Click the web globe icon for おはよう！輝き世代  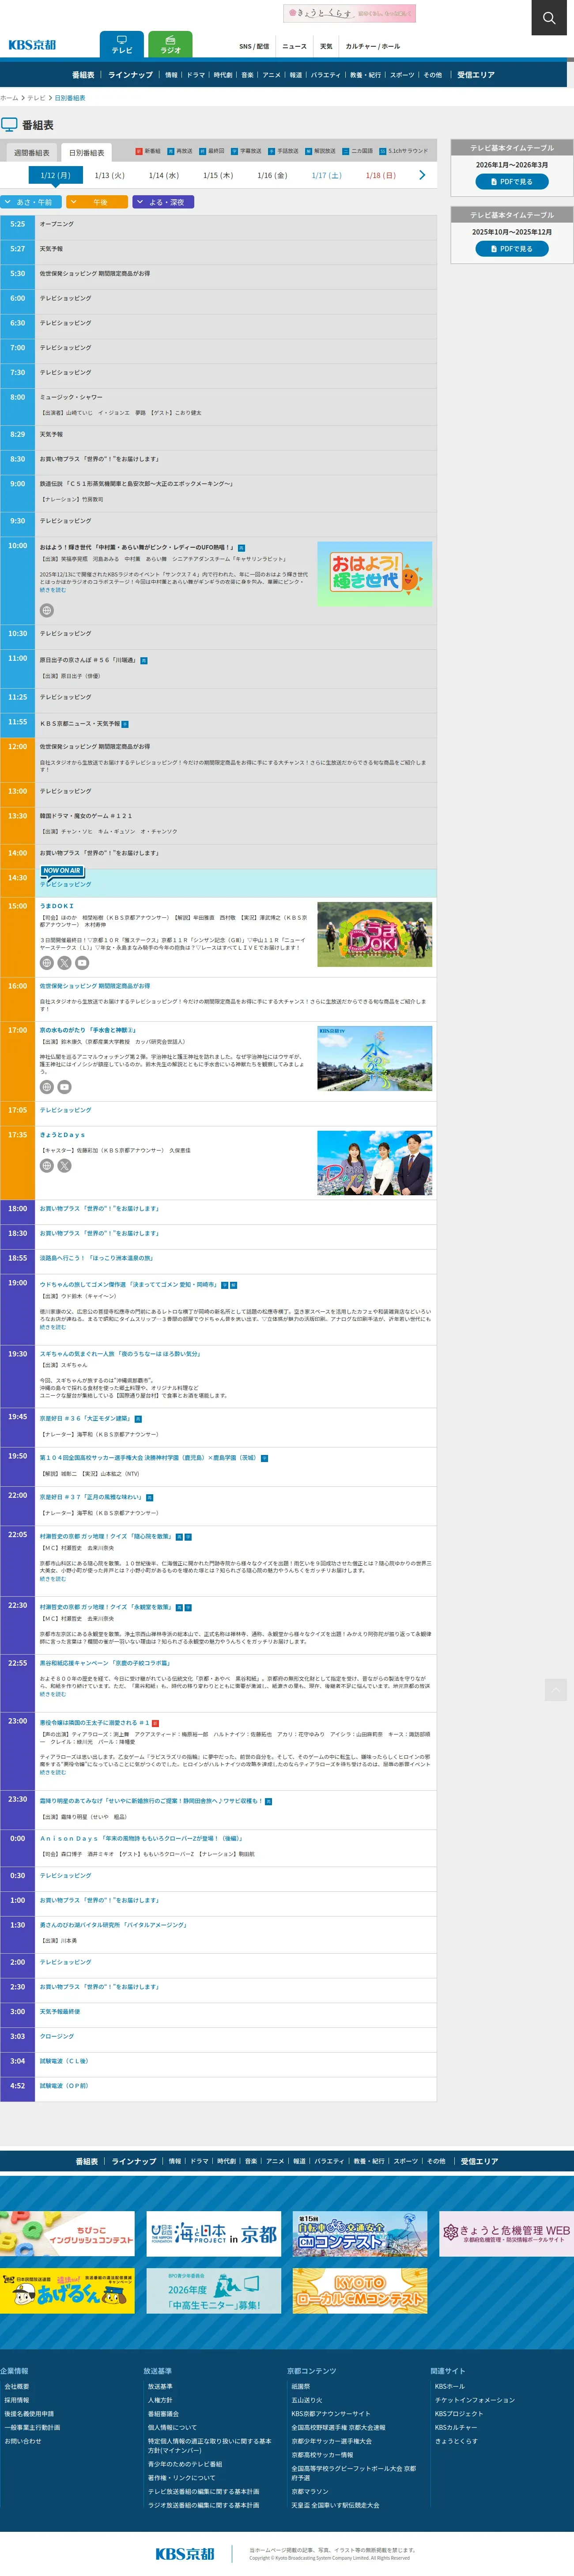(46, 610)
